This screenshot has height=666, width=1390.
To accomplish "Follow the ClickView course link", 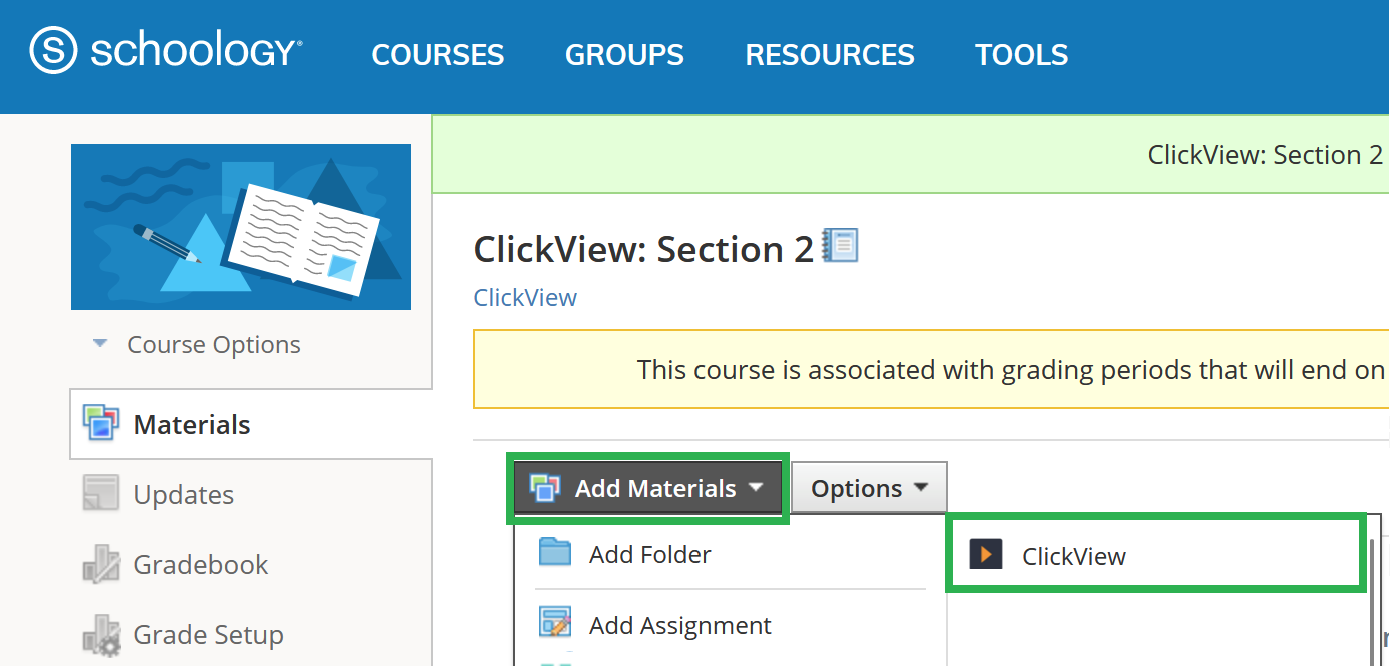I will [x=525, y=298].
